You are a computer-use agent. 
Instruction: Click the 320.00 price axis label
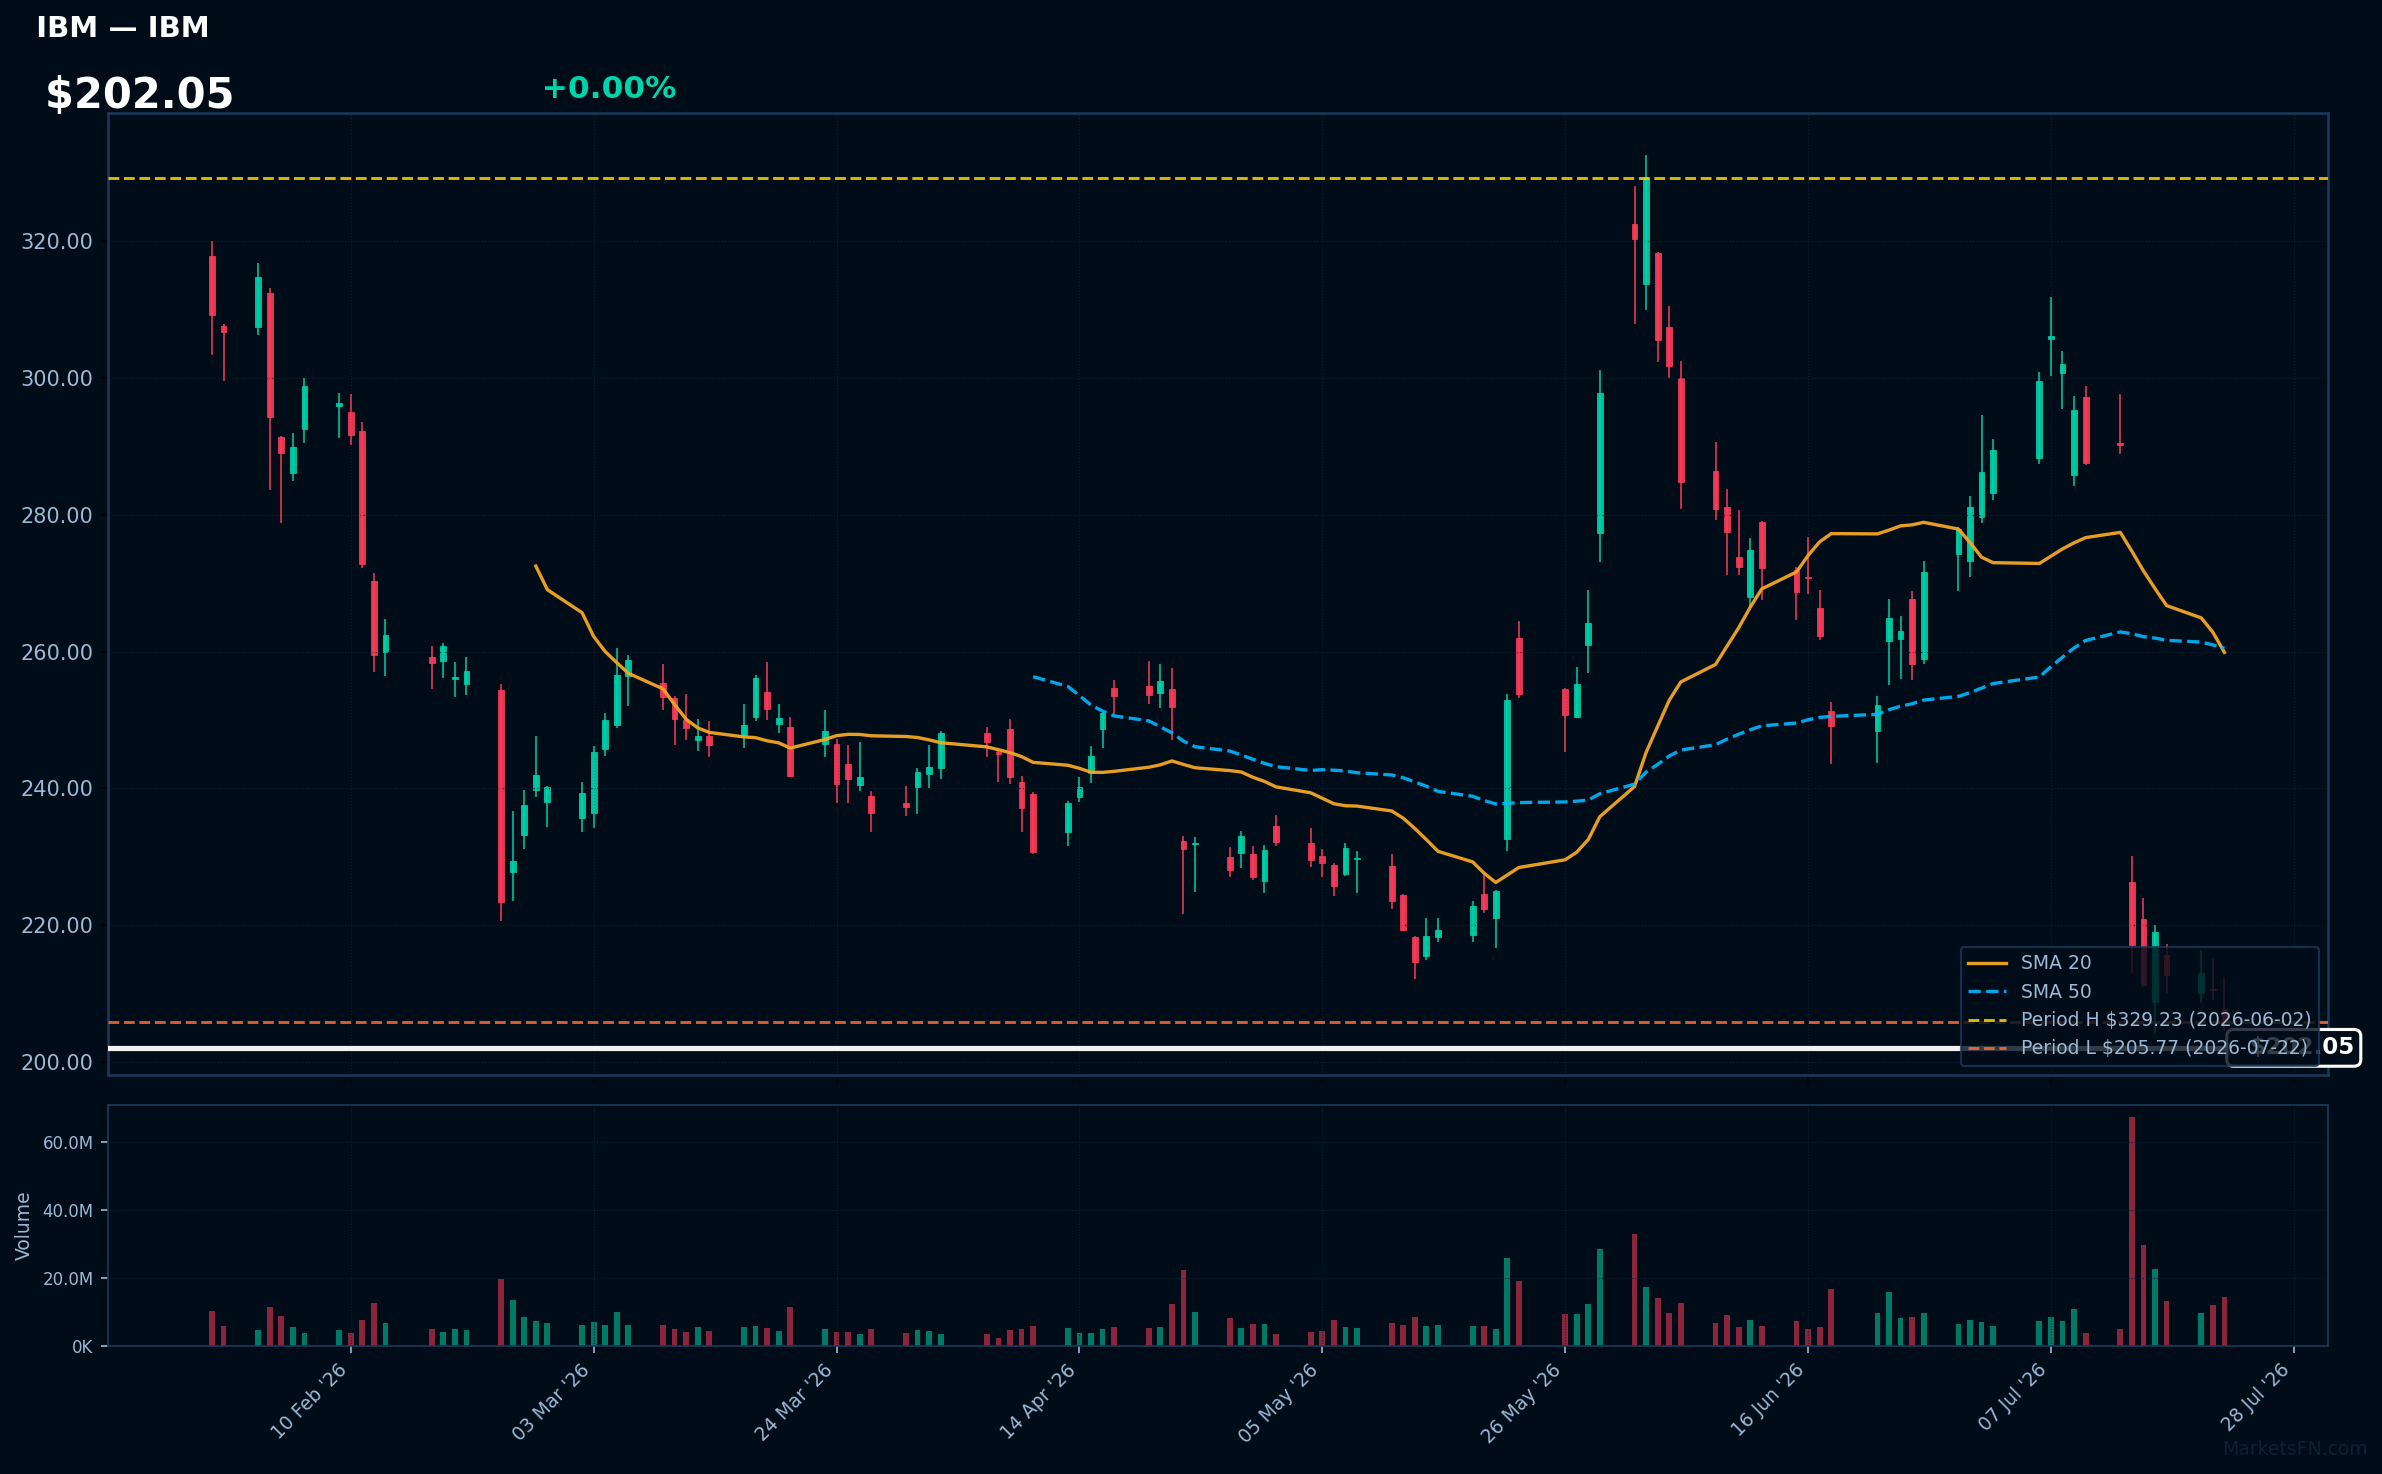(57, 242)
